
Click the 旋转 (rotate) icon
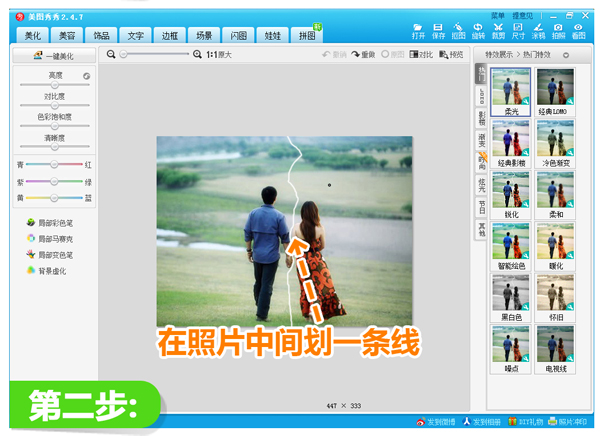click(478, 28)
